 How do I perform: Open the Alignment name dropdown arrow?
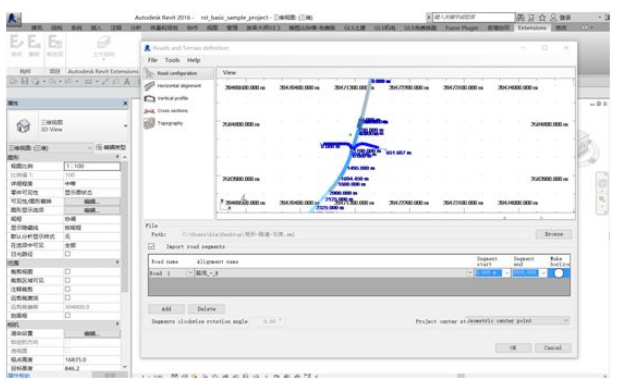coord(470,273)
